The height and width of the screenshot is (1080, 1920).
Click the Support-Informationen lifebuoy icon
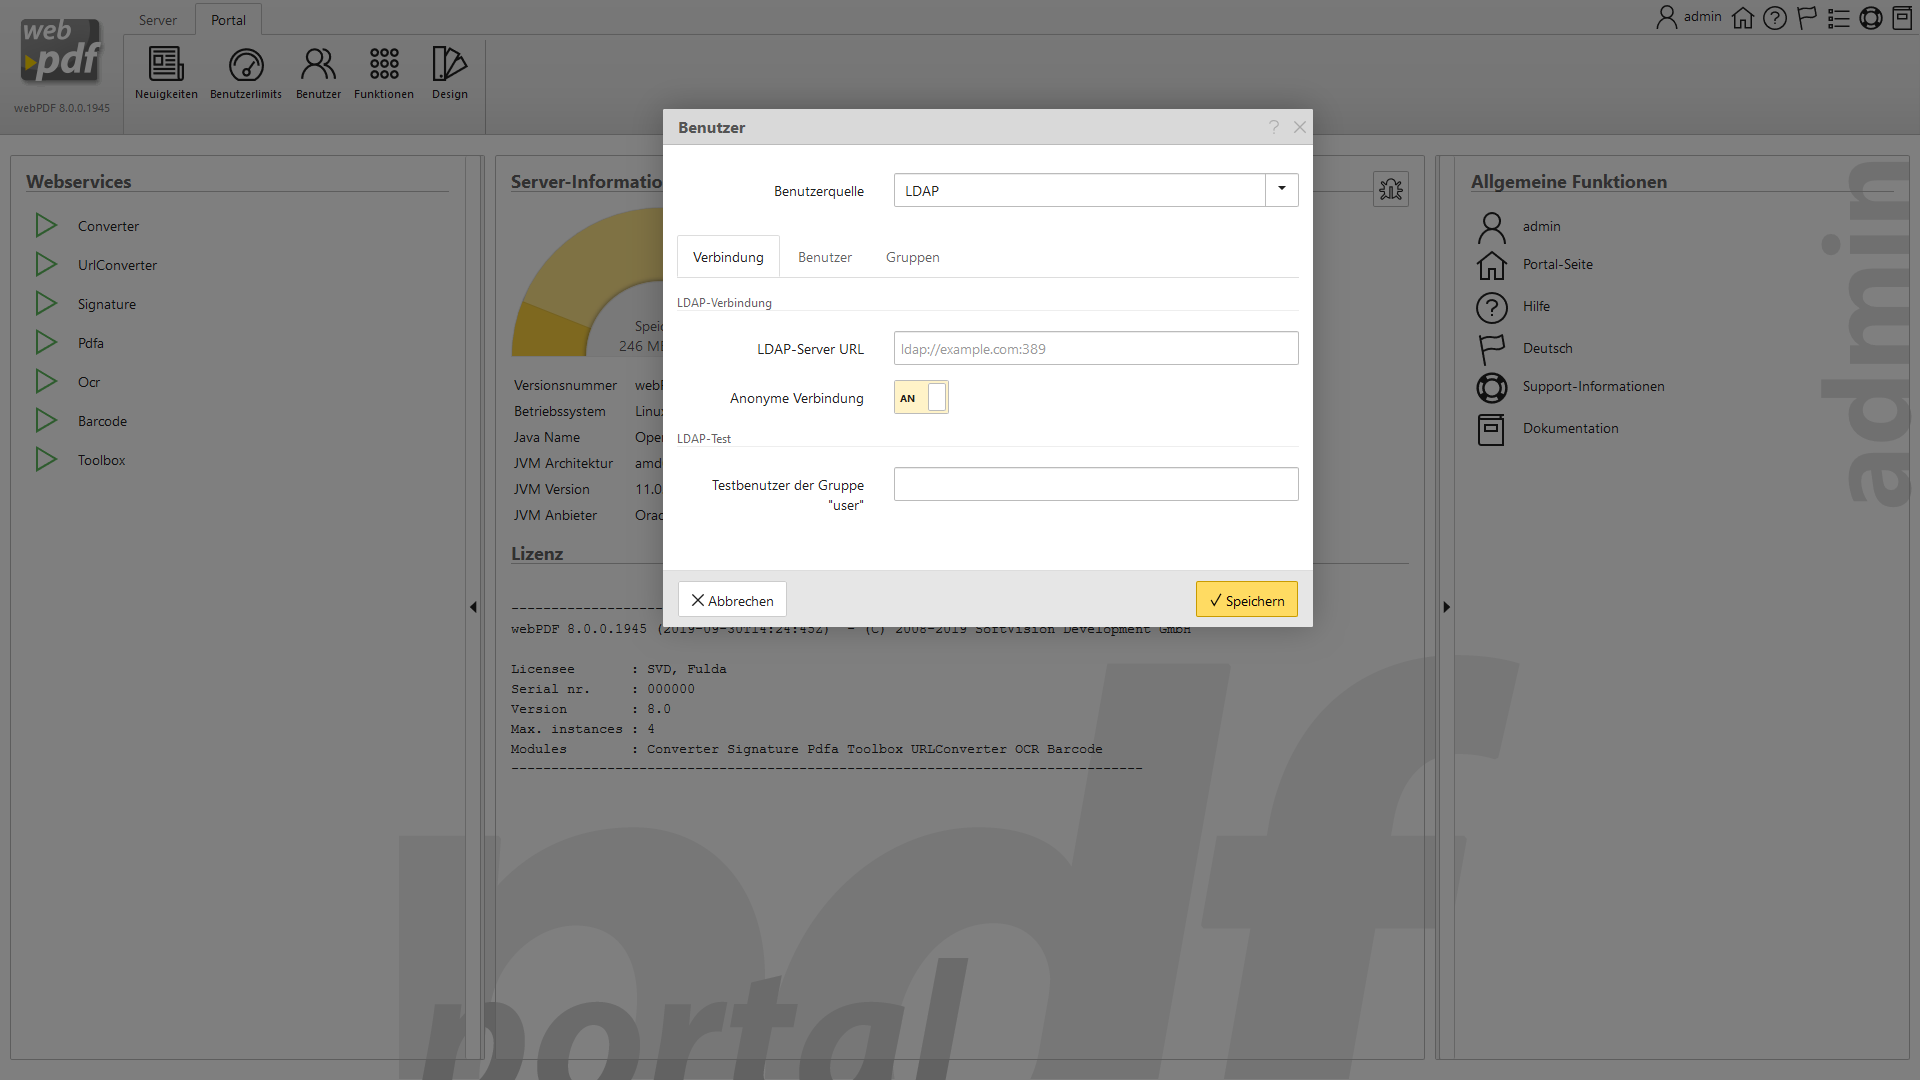tap(1491, 387)
